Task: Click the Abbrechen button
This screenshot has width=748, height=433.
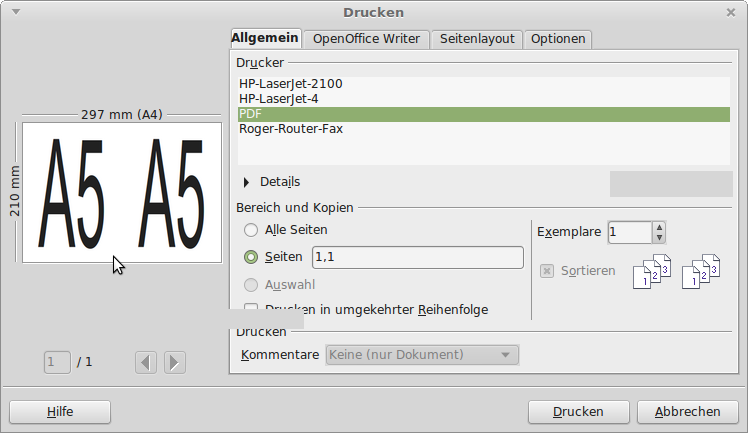Action: [x=687, y=412]
